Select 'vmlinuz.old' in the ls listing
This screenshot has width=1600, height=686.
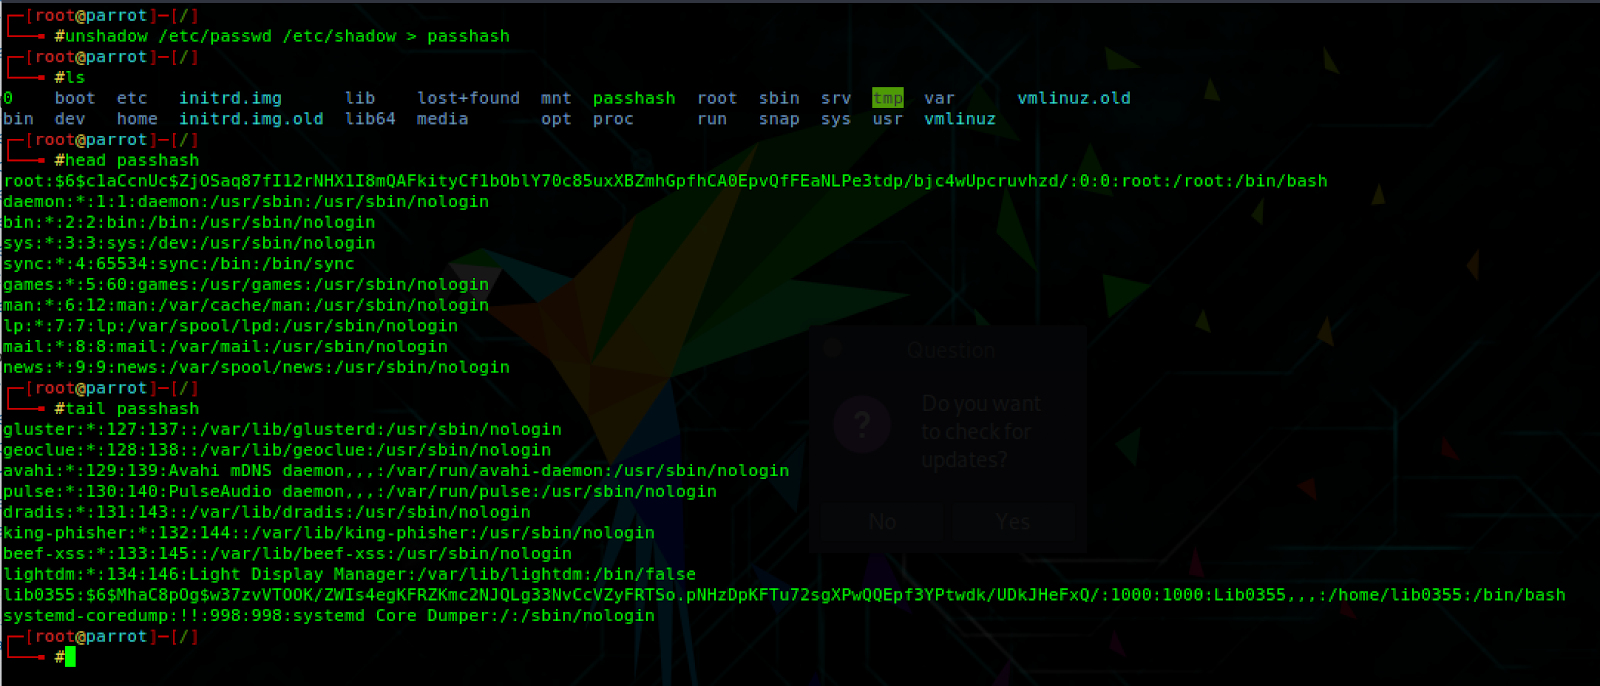pos(1074,98)
